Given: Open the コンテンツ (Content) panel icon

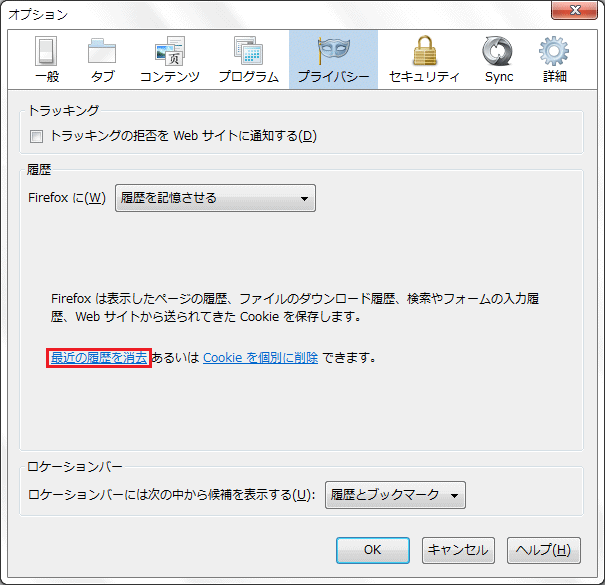Looking at the screenshot, I should tap(169, 59).
